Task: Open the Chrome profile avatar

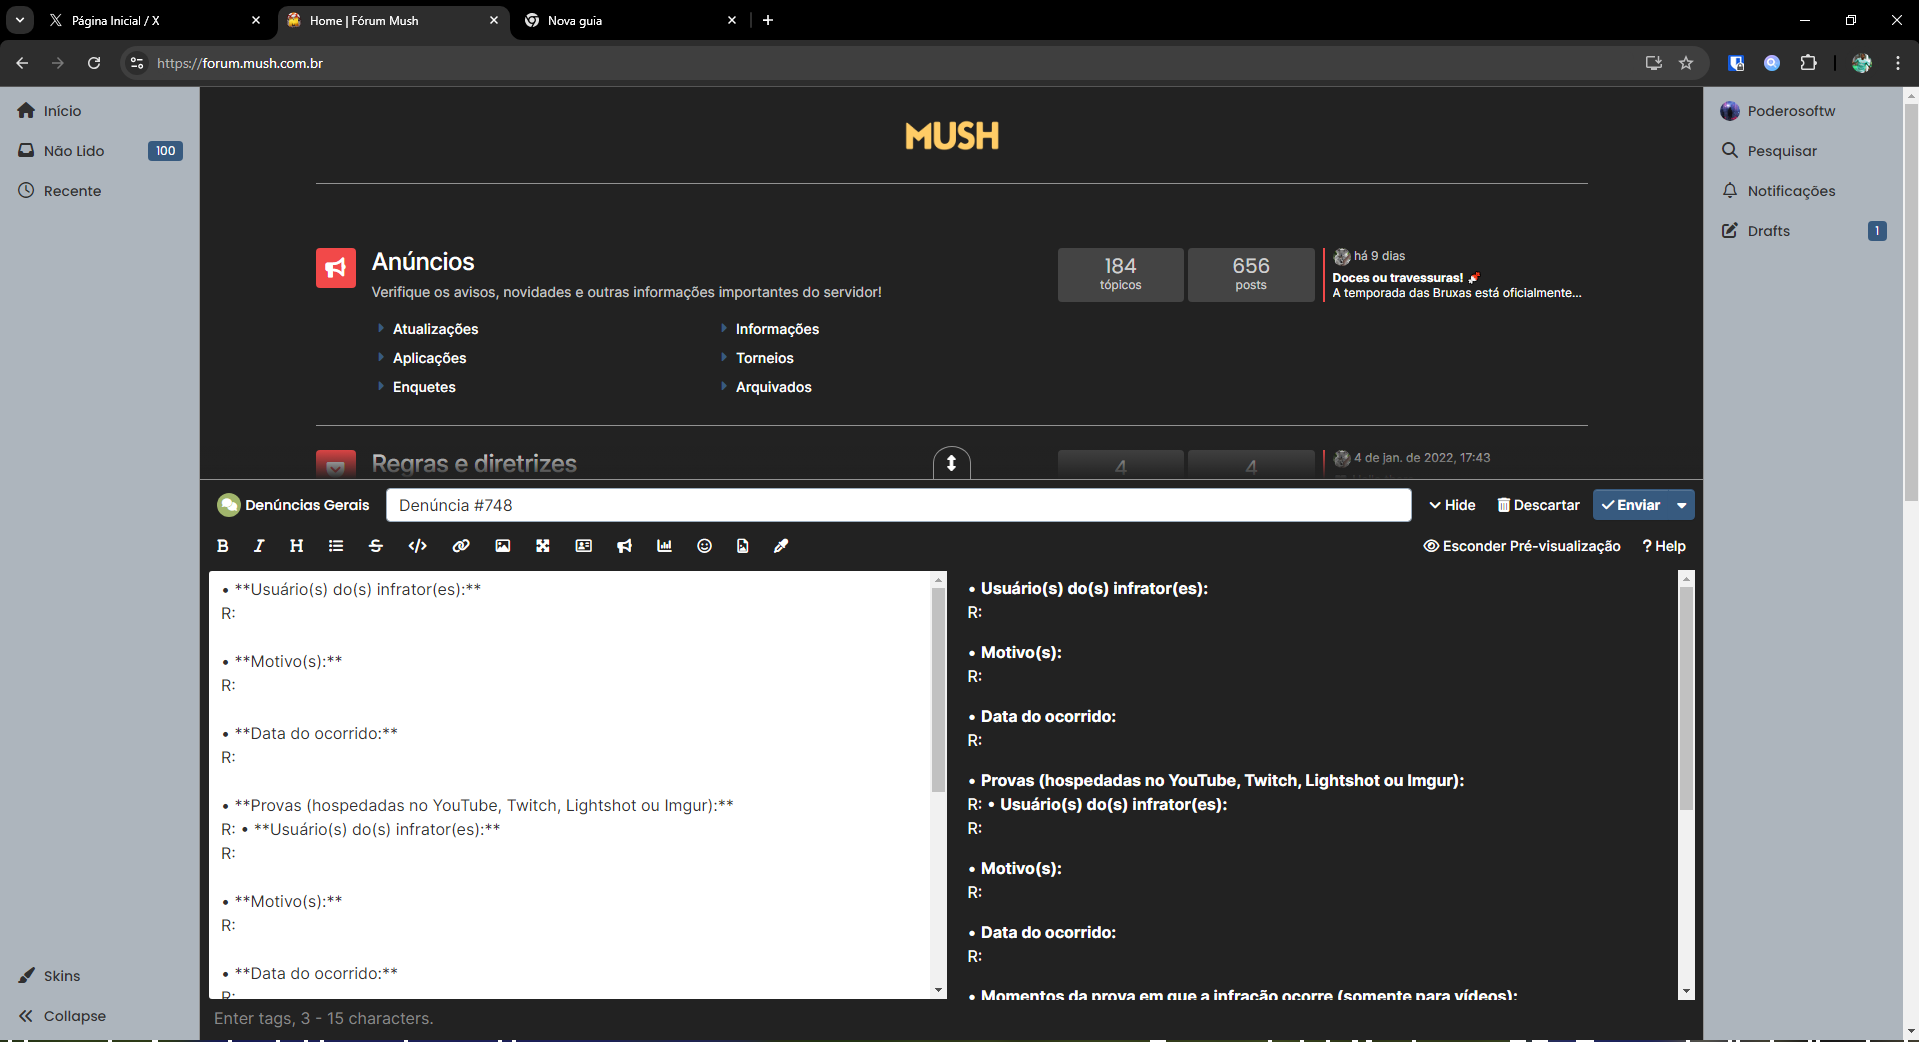Action: [1861, 63]
